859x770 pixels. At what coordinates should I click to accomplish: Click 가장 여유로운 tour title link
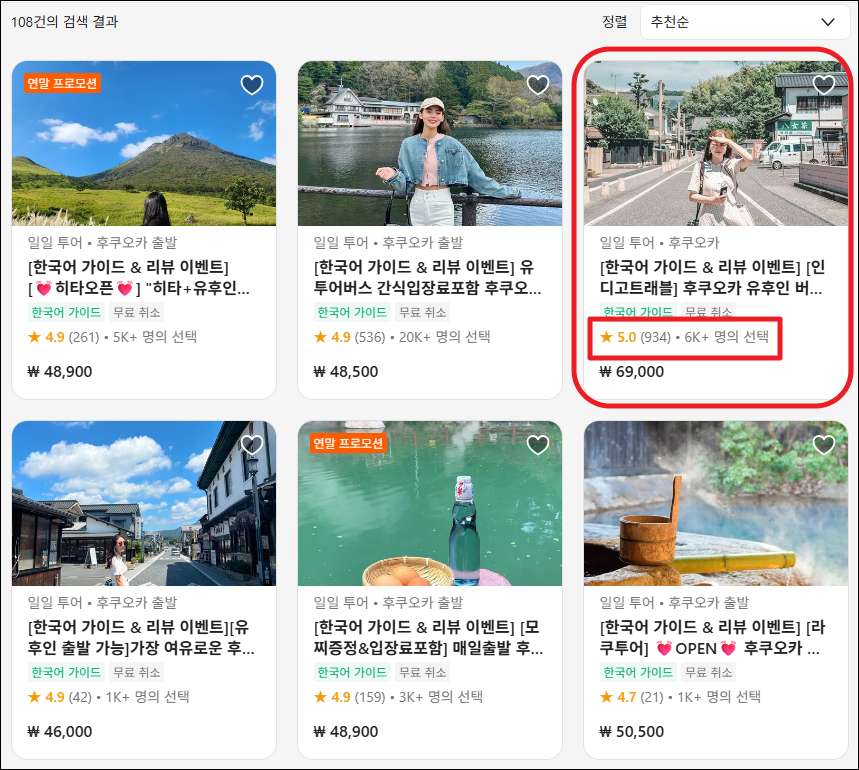click(138, 638)
